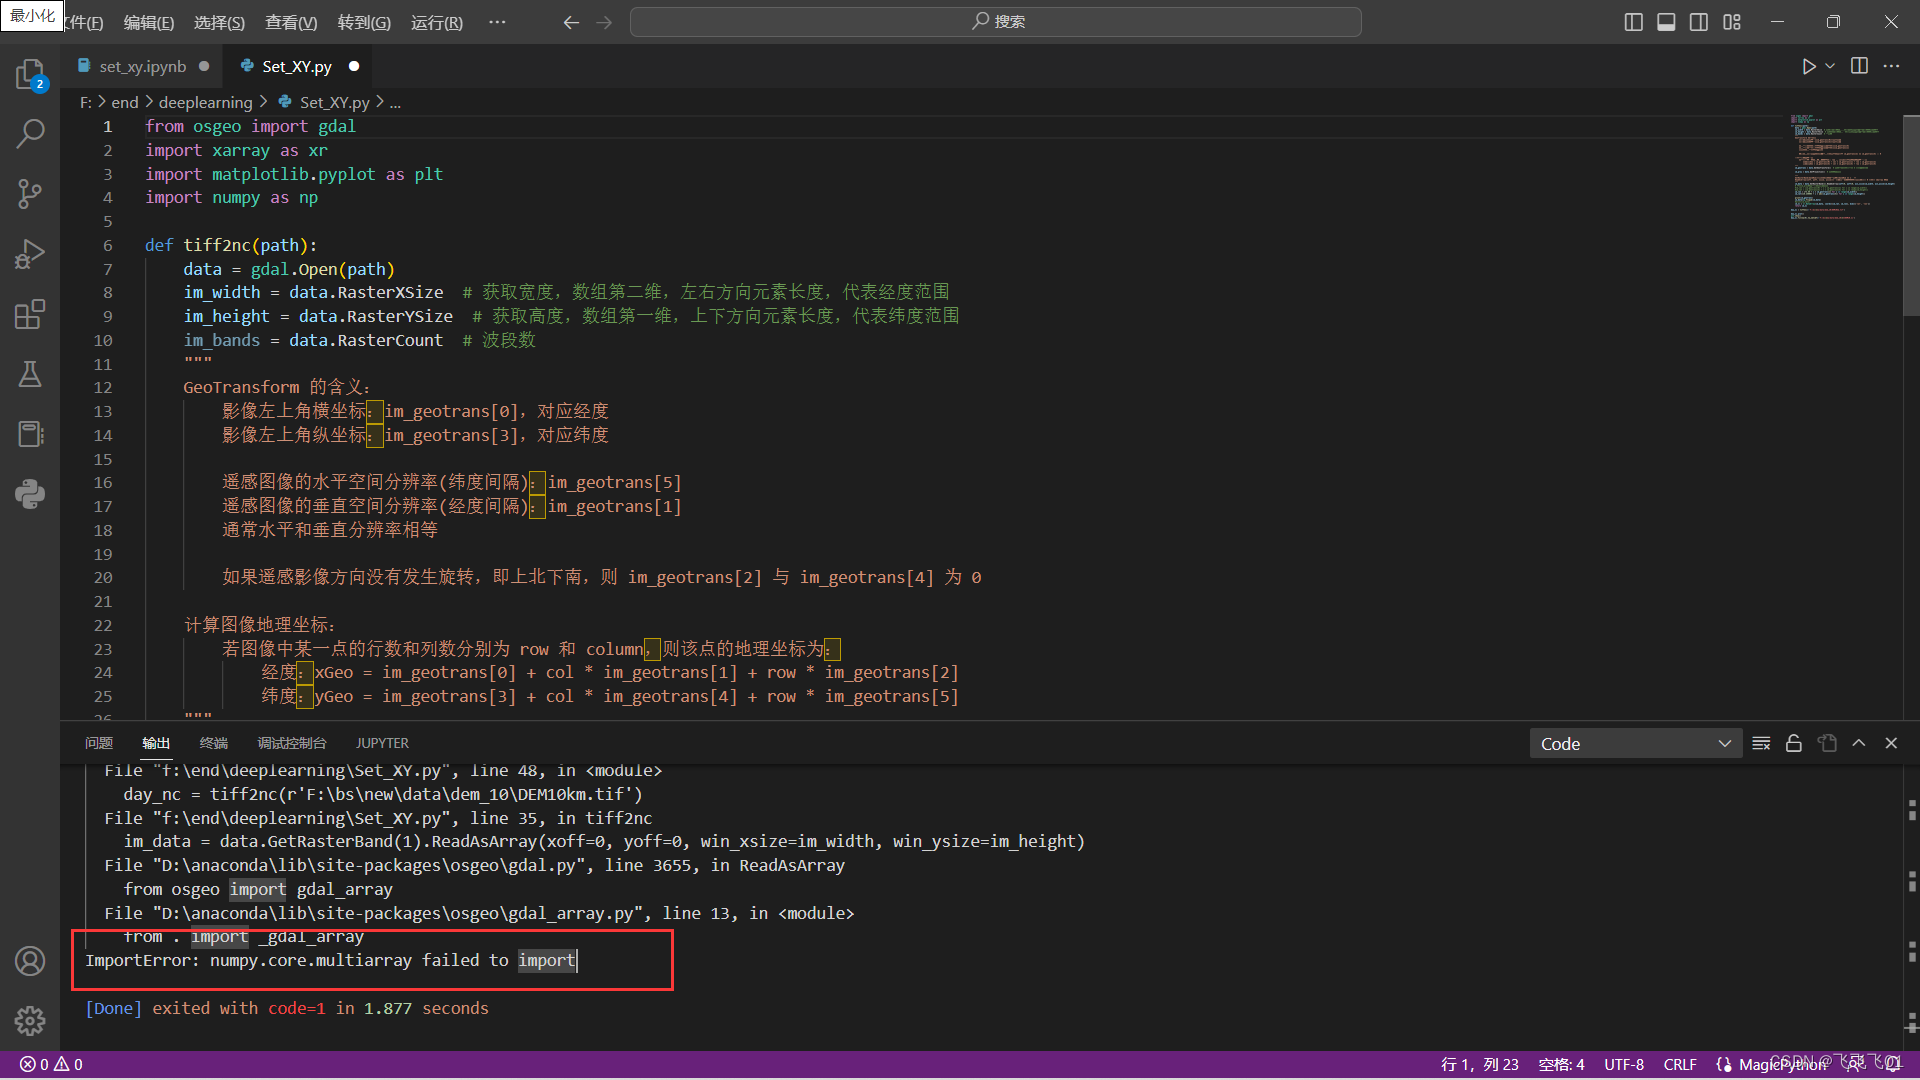The image size is (1920, 1080).
Task: Click the breadcrumb ellipsis symbol entry
Action: pyautogui.click(x=395, y=102)
